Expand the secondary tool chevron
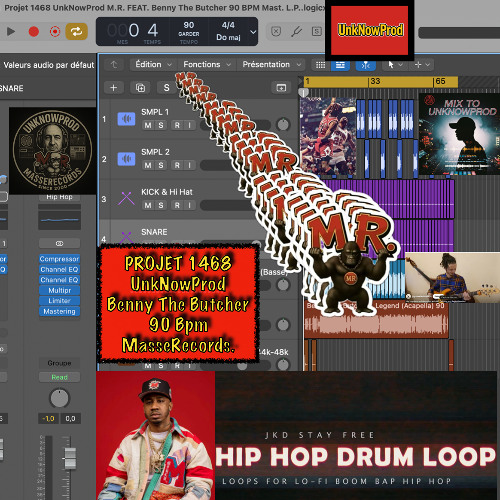The image size is (500, 500). click(428, 65)
